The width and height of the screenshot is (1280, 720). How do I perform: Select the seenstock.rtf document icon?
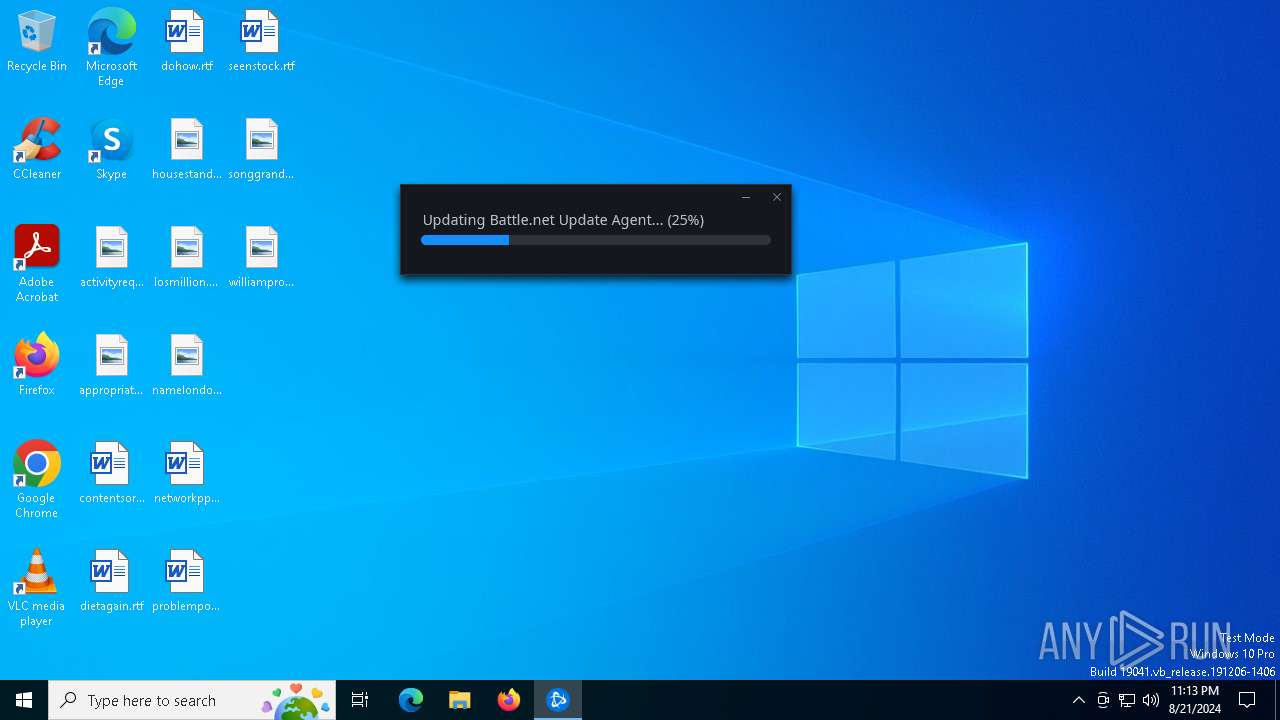click(261, 42)
